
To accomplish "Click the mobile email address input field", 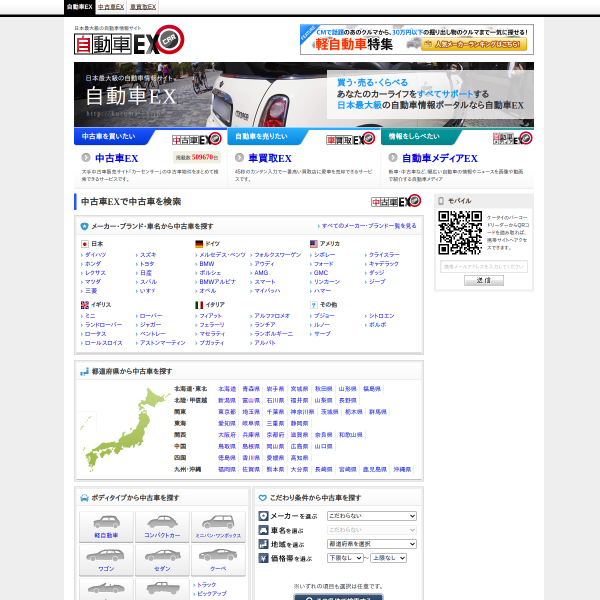I will click(x=484, y=267).
